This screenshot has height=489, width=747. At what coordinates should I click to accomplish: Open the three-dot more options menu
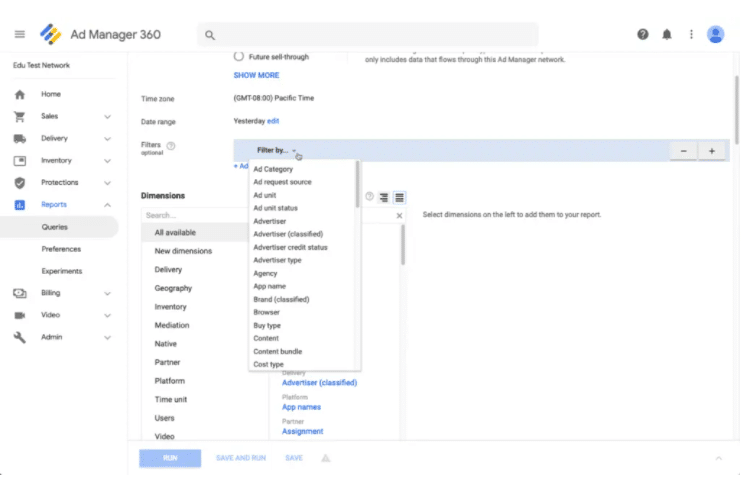[x=691, y=34]
